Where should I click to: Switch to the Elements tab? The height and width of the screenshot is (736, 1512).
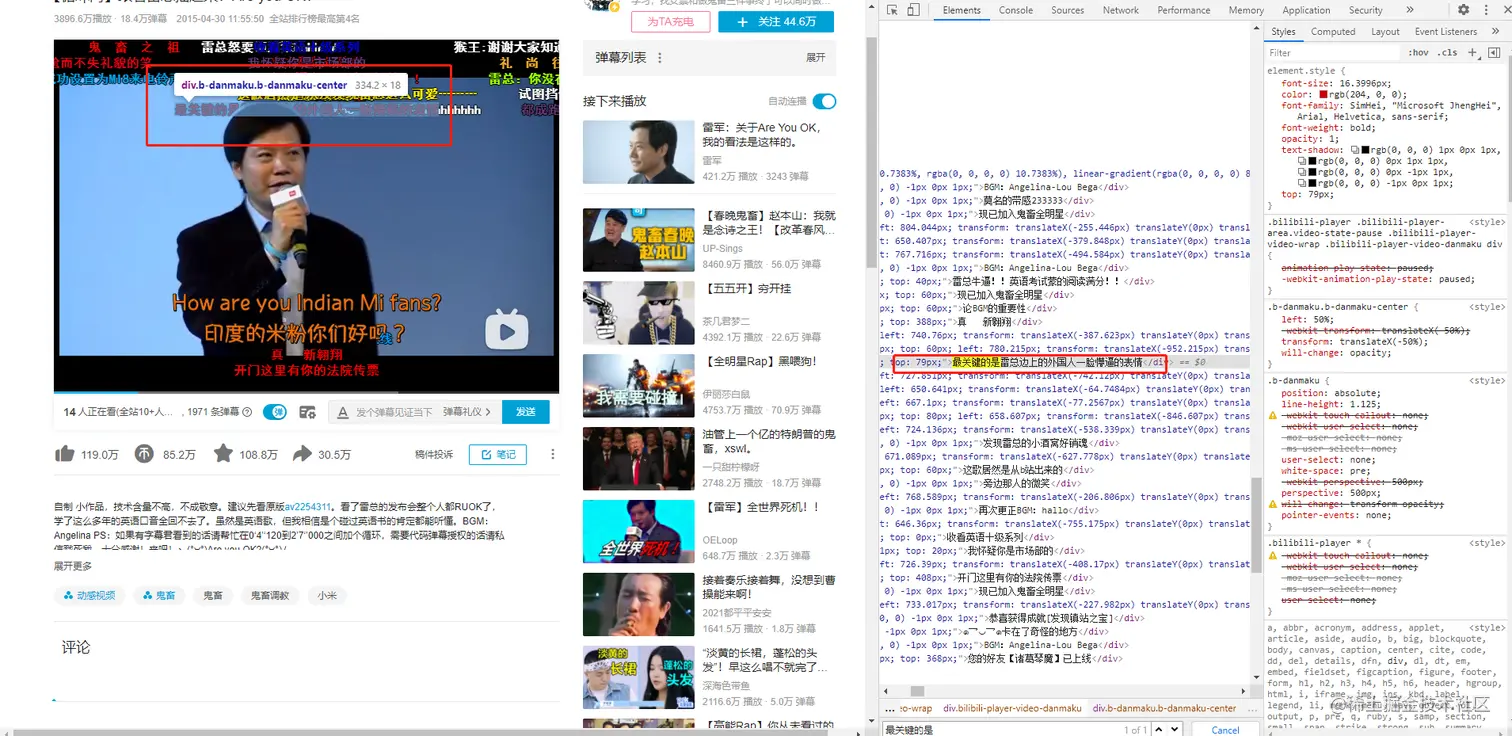pyautogui.click(x=961, y=10)
